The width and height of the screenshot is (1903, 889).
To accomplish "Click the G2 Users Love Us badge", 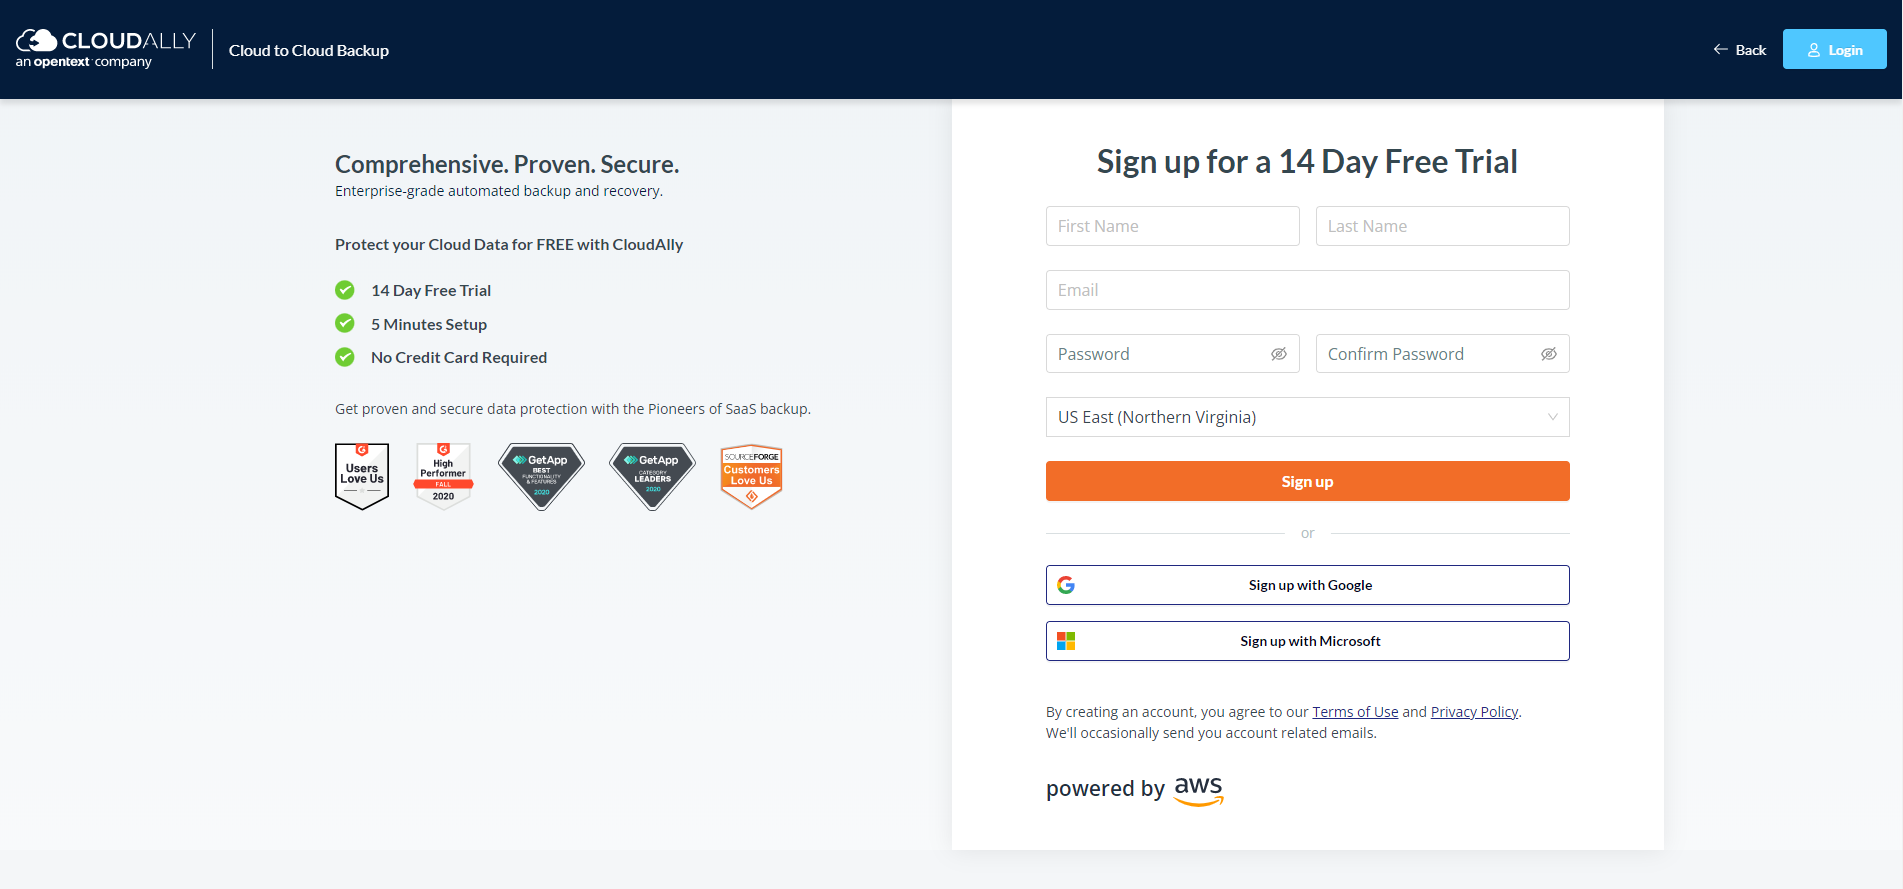I will 362,476.
